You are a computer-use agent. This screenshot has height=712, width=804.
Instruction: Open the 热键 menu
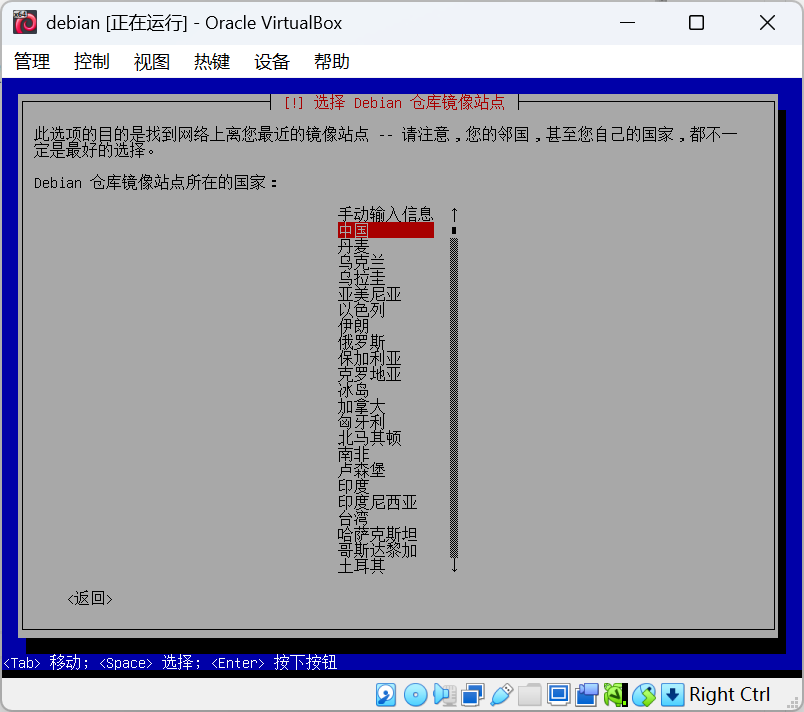pos(212,62)
